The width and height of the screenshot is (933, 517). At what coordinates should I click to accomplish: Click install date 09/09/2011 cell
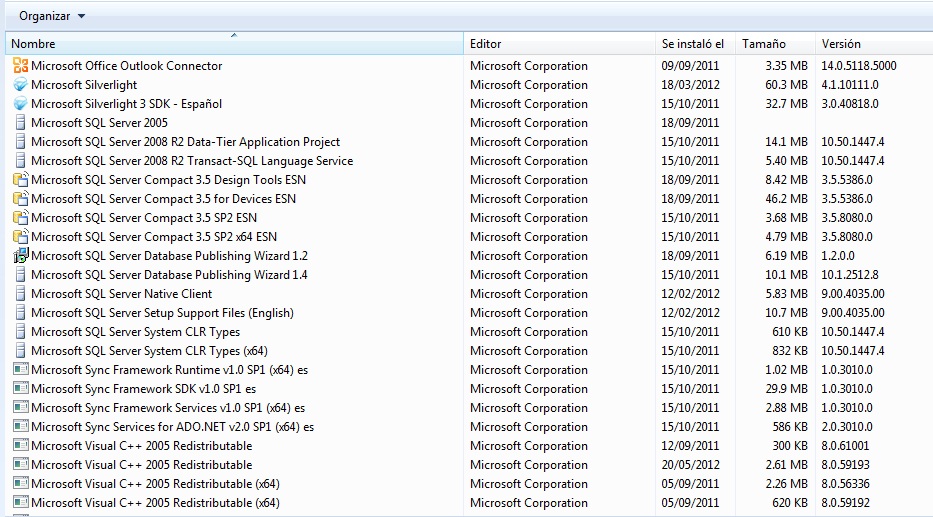pyautogui.click(x=690, y=65)
